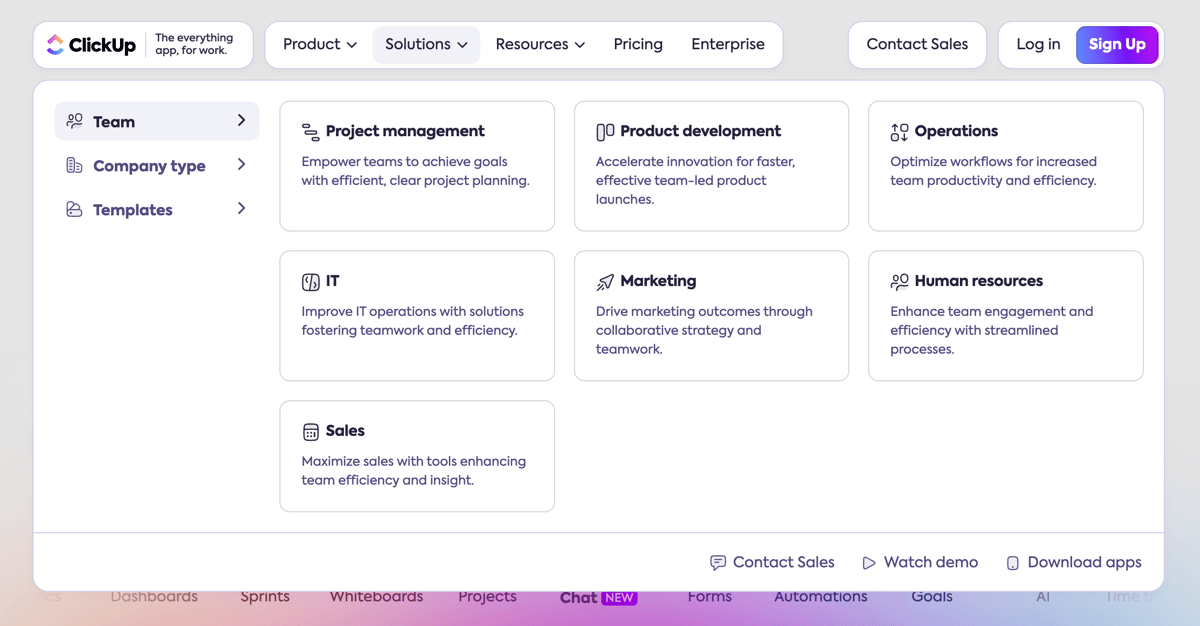Open the Enterprise menu item

click(728, 44)
